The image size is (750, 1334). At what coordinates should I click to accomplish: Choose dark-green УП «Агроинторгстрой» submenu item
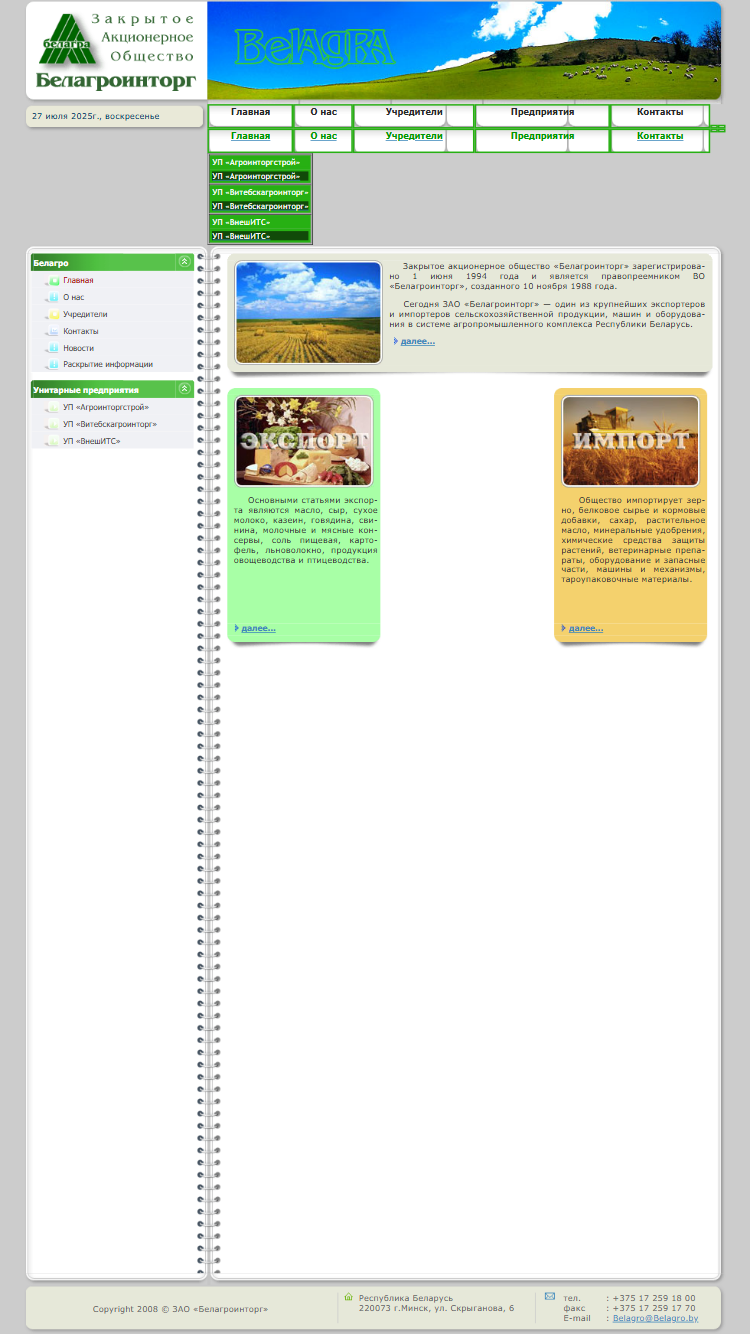(x=260, y=176)
